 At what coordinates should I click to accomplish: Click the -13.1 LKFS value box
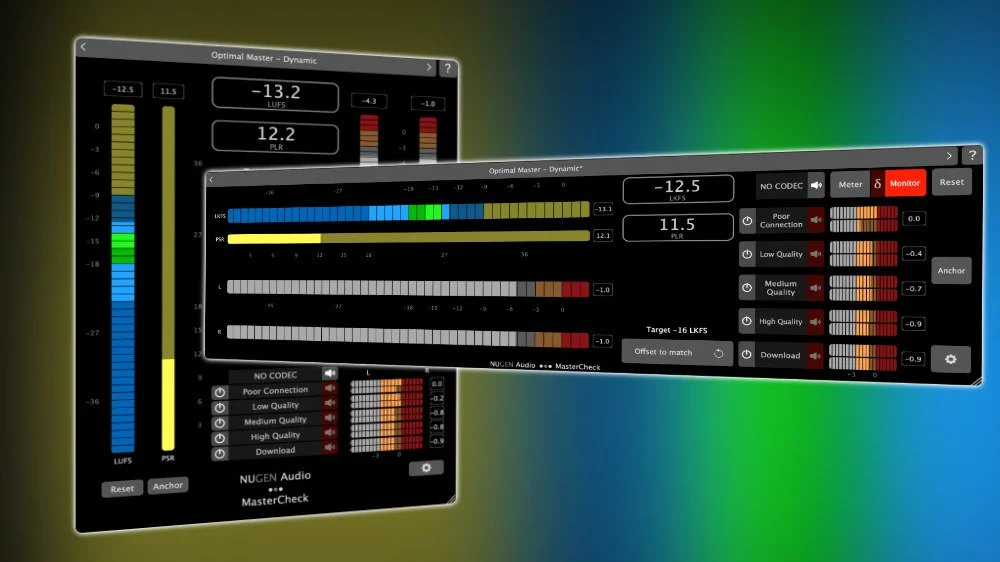603,209
